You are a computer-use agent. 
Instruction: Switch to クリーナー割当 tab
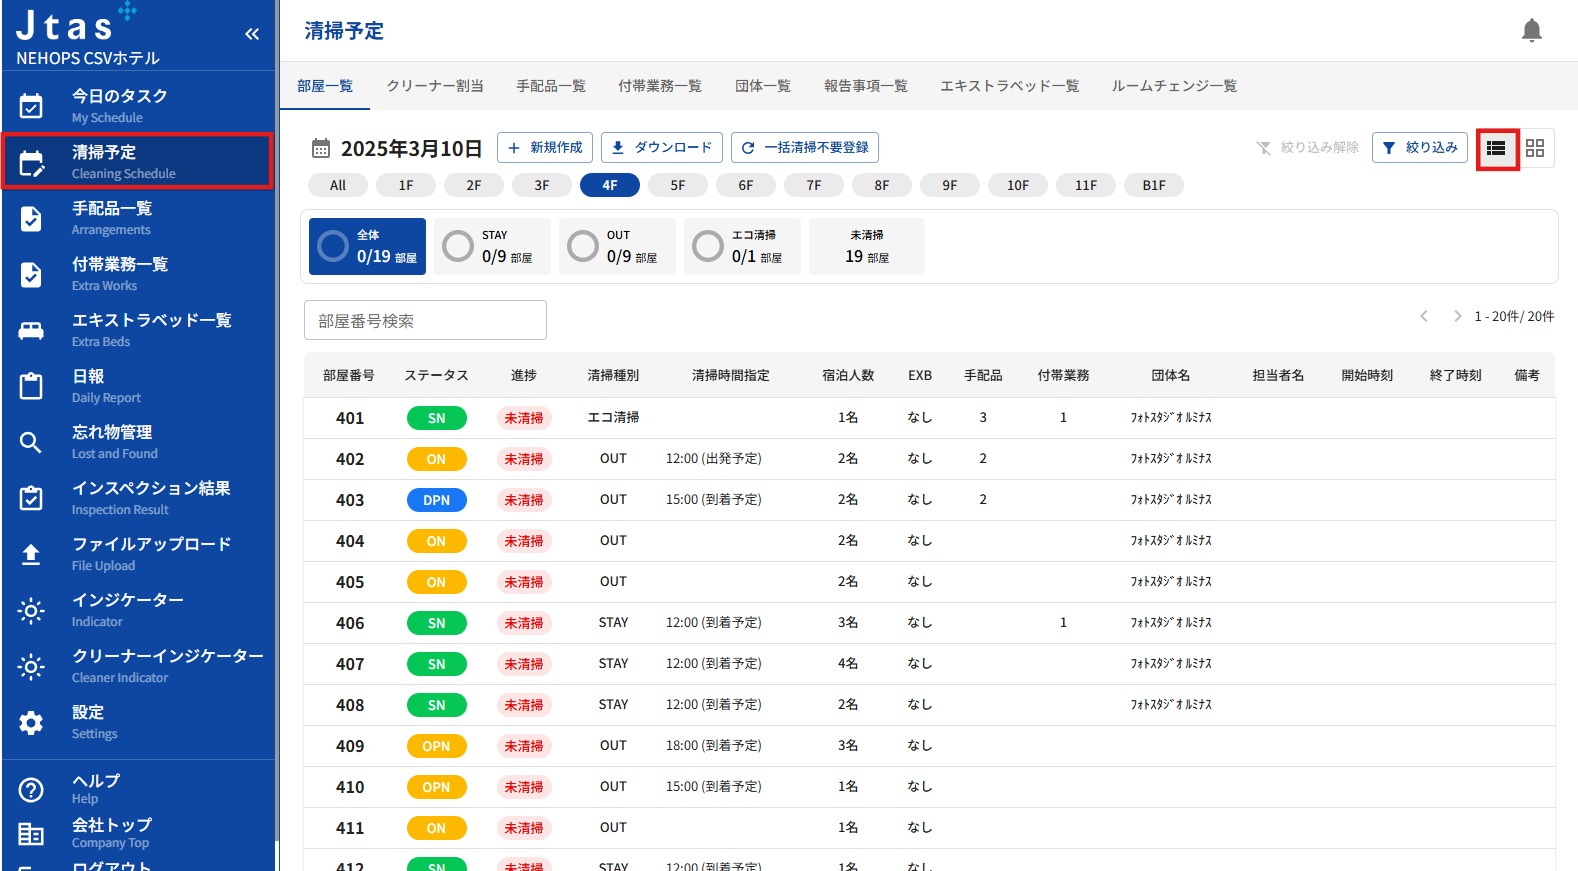(x=435, y=86)
